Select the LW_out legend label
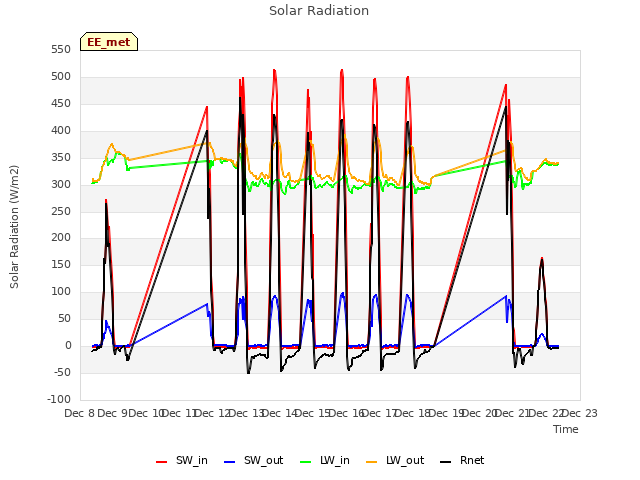This screenshot has width=640, height=480. (x=405, y=460)
